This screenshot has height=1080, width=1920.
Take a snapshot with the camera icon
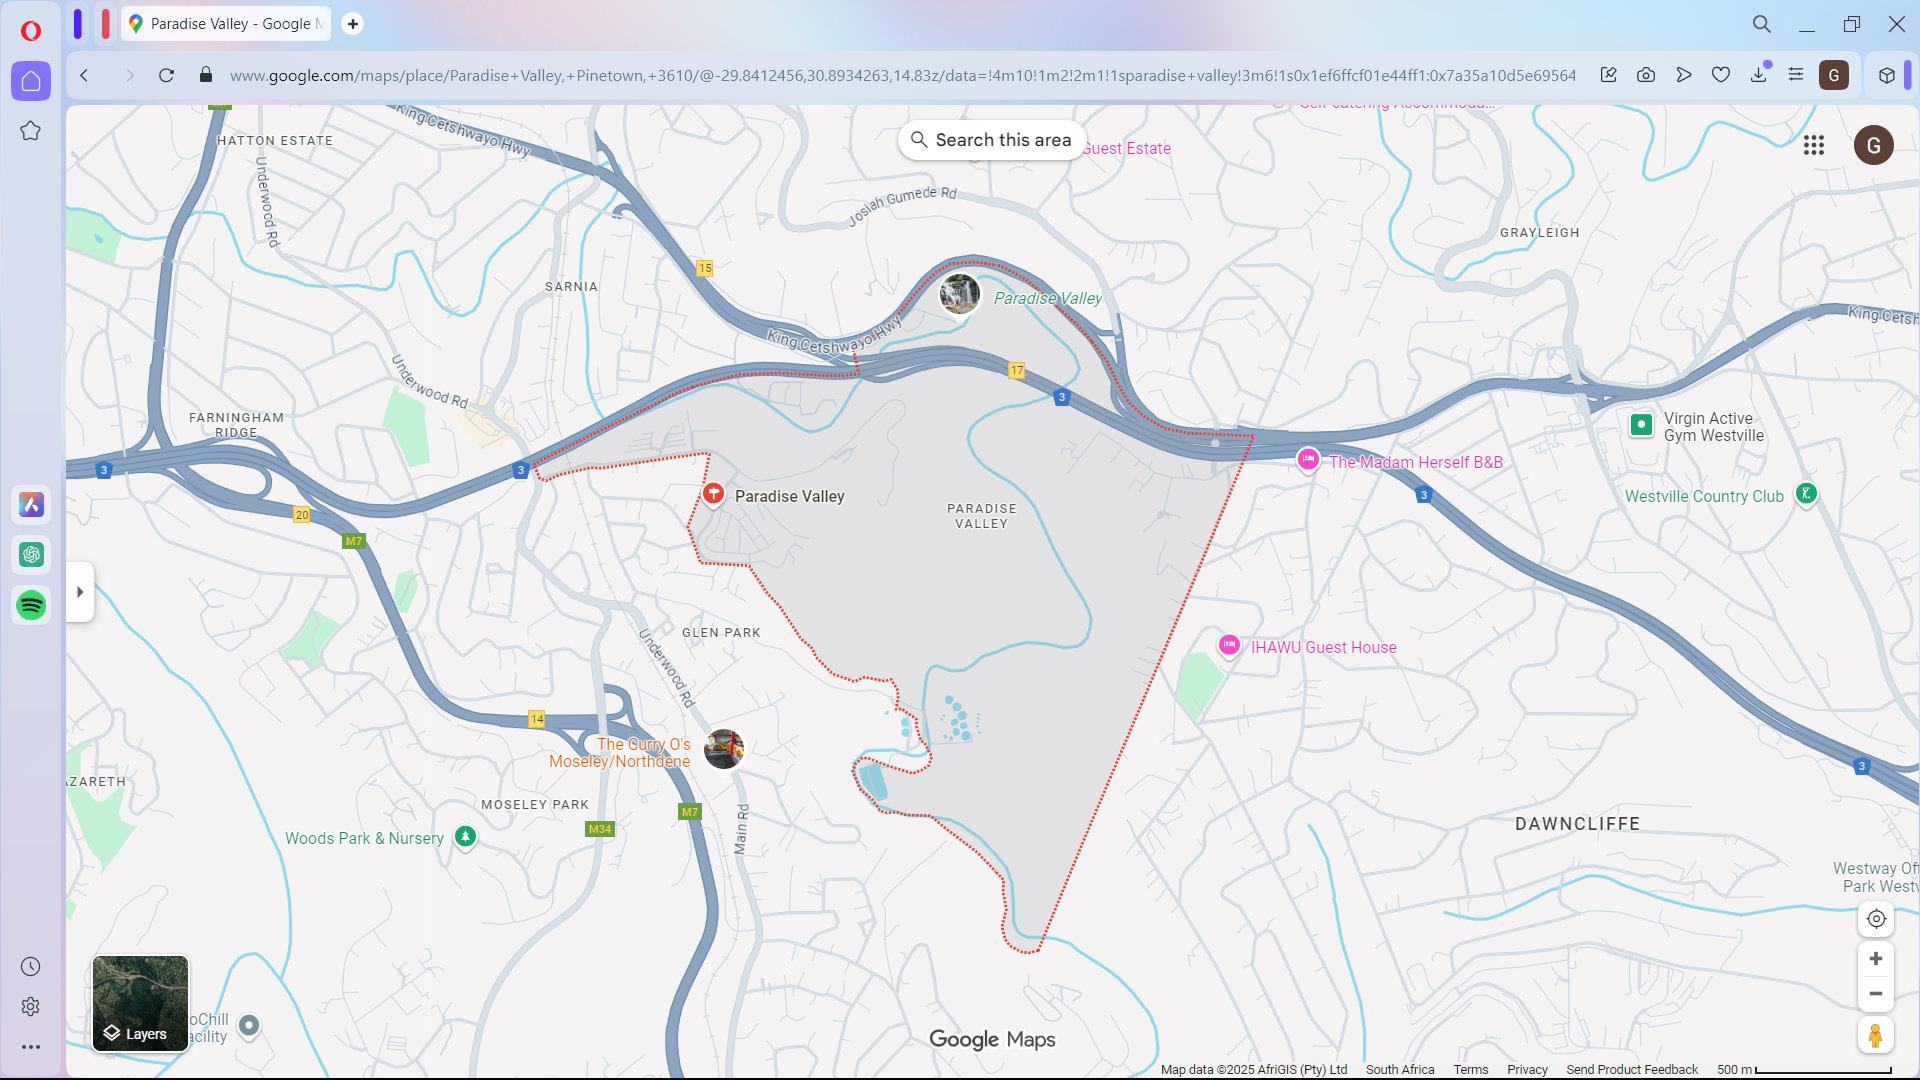(x=1646, y=75)
